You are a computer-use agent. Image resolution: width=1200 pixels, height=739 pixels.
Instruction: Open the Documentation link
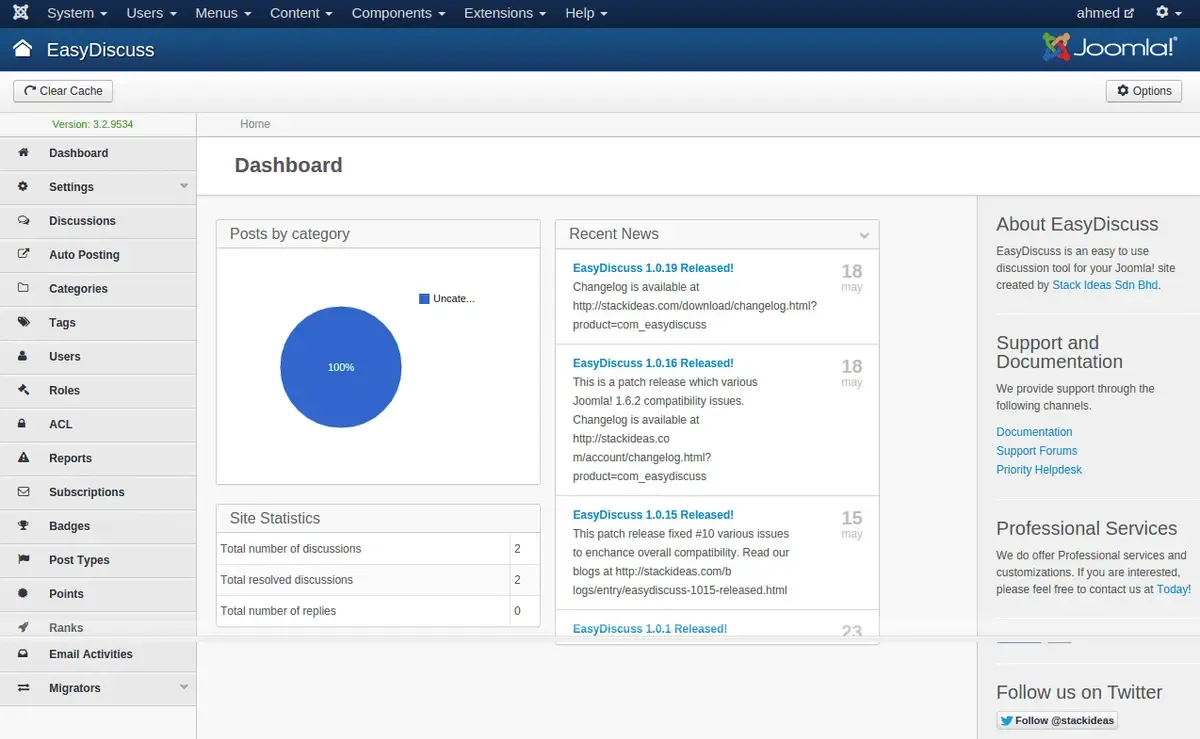(1034, 432)
